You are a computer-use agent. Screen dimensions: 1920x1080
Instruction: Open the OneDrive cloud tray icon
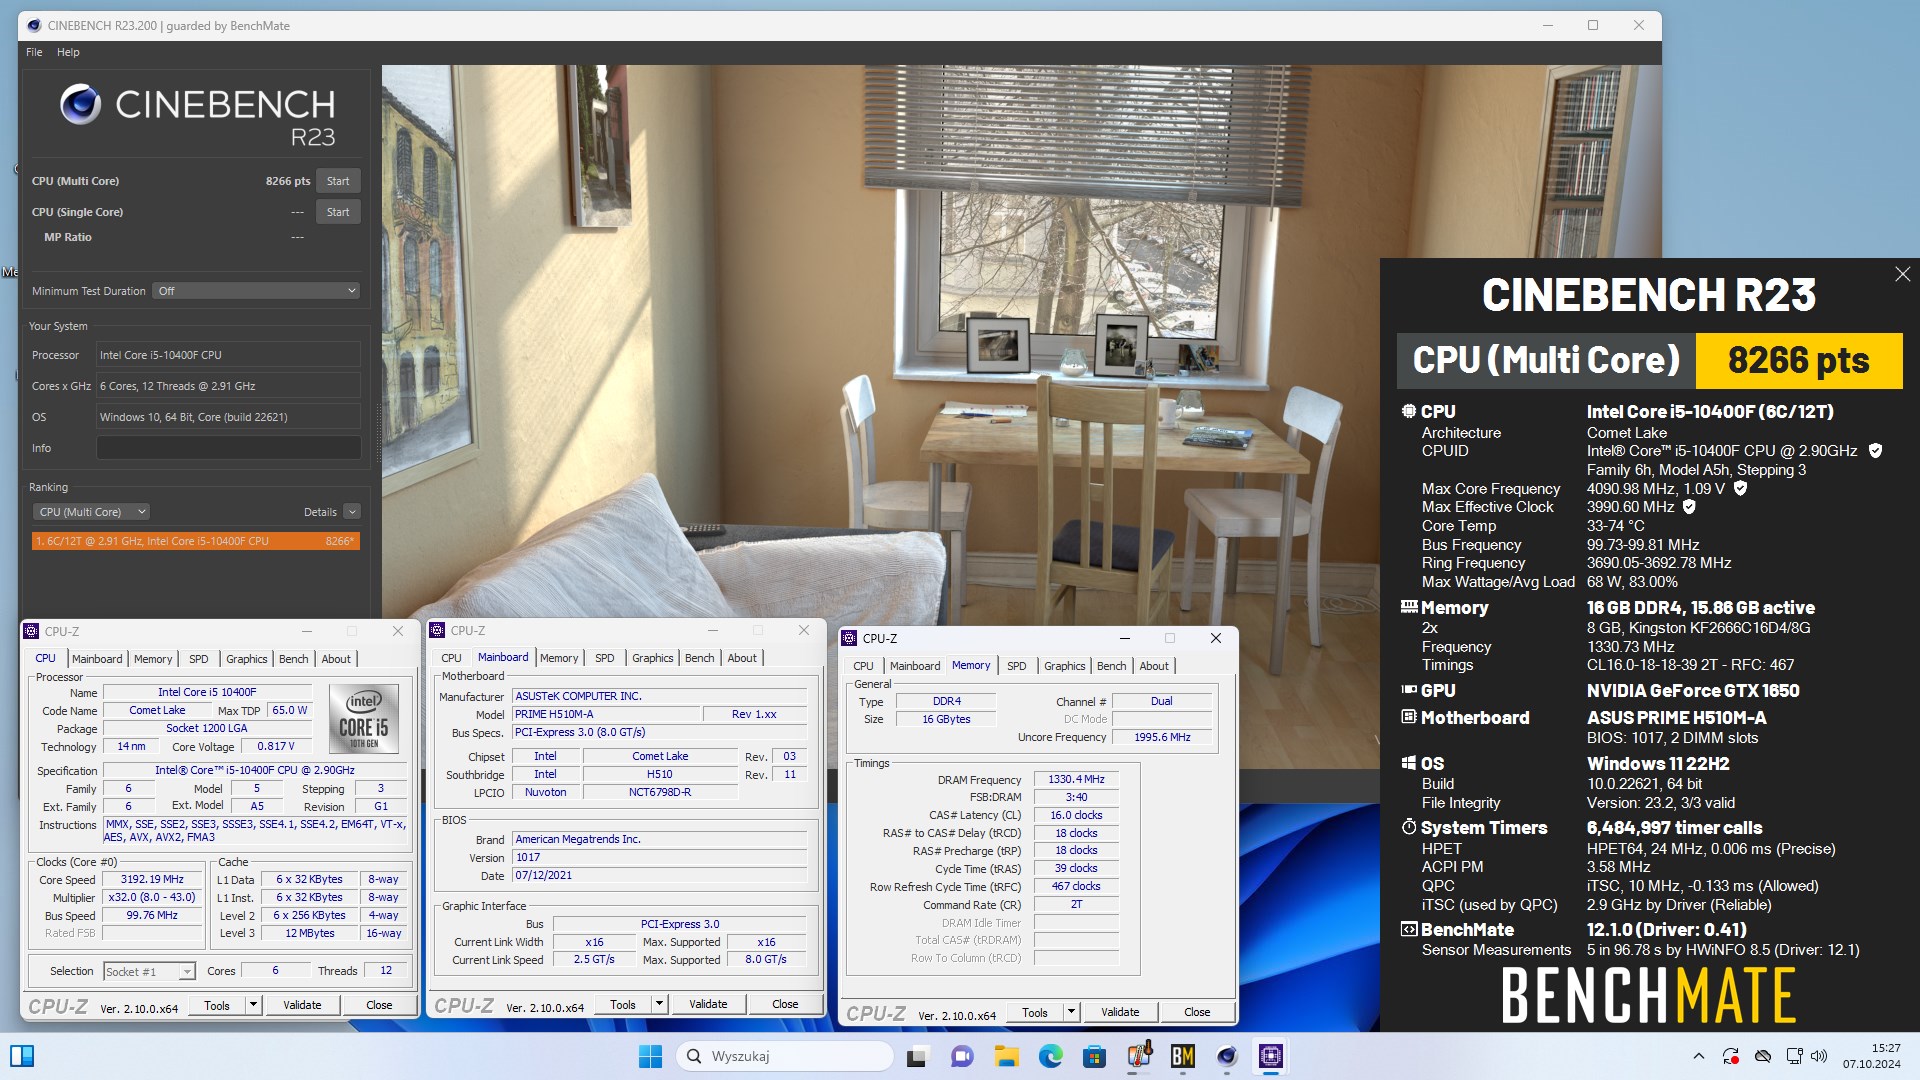(x=1763, y=1056)
